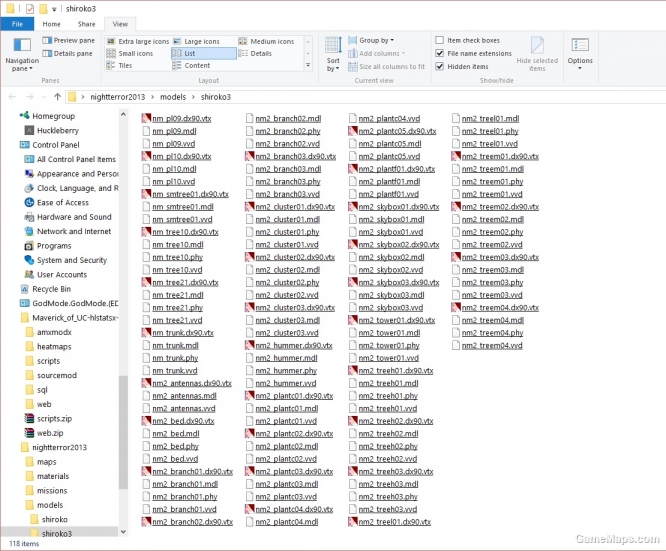Click the navigation pane scrollbar thumb
The image size is (666, 551).
123,432
